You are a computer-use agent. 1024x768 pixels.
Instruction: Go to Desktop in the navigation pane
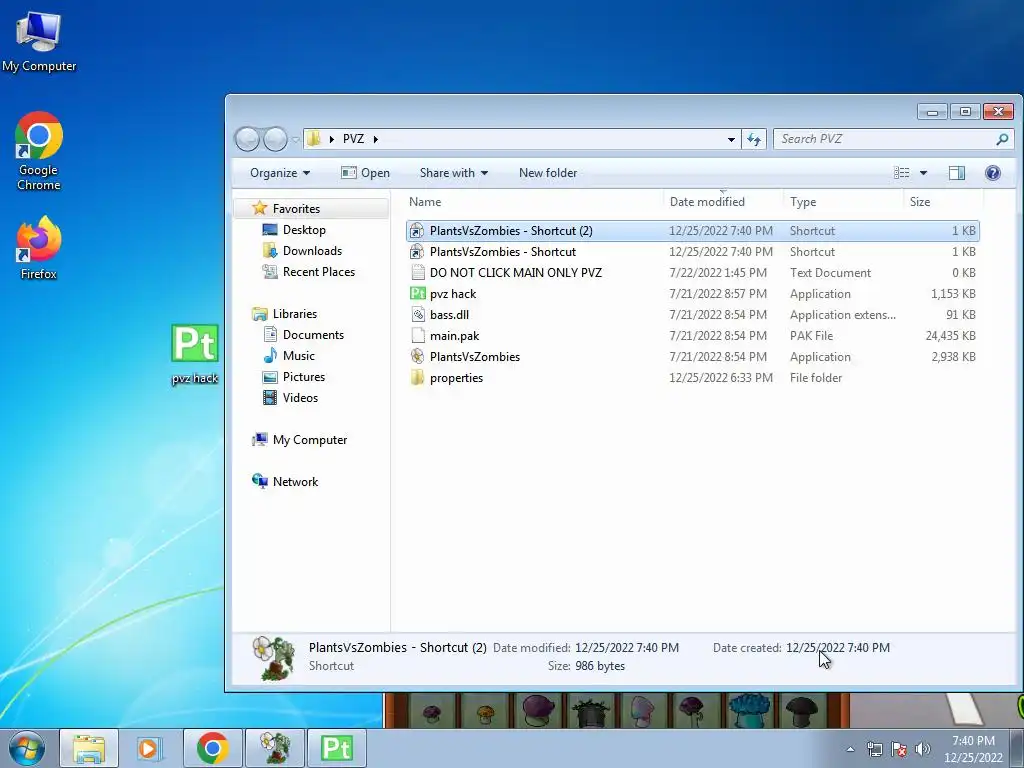pos(304,229)
